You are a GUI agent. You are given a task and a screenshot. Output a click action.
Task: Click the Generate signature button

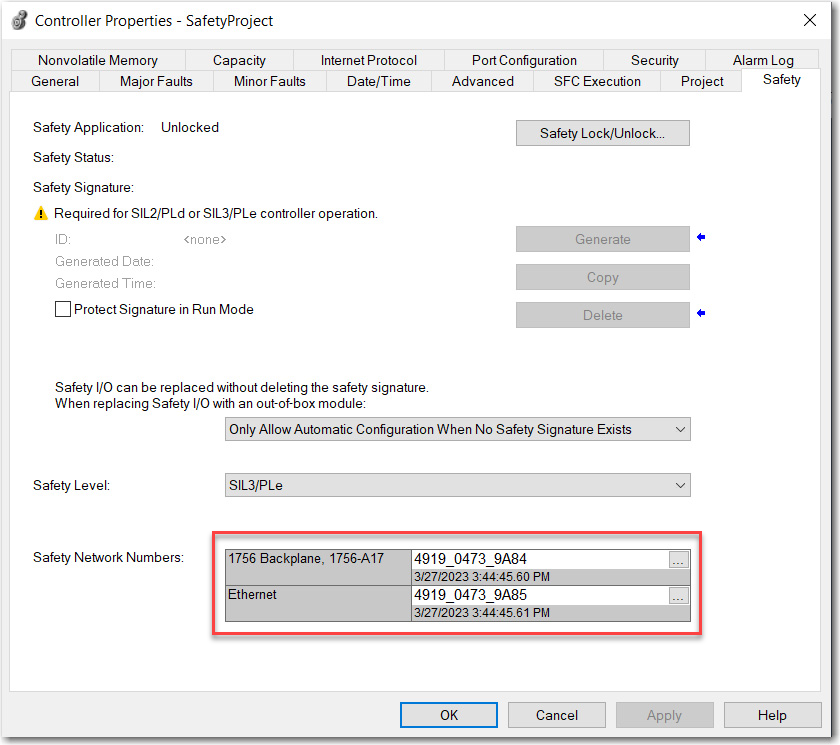tap(602, 239)
